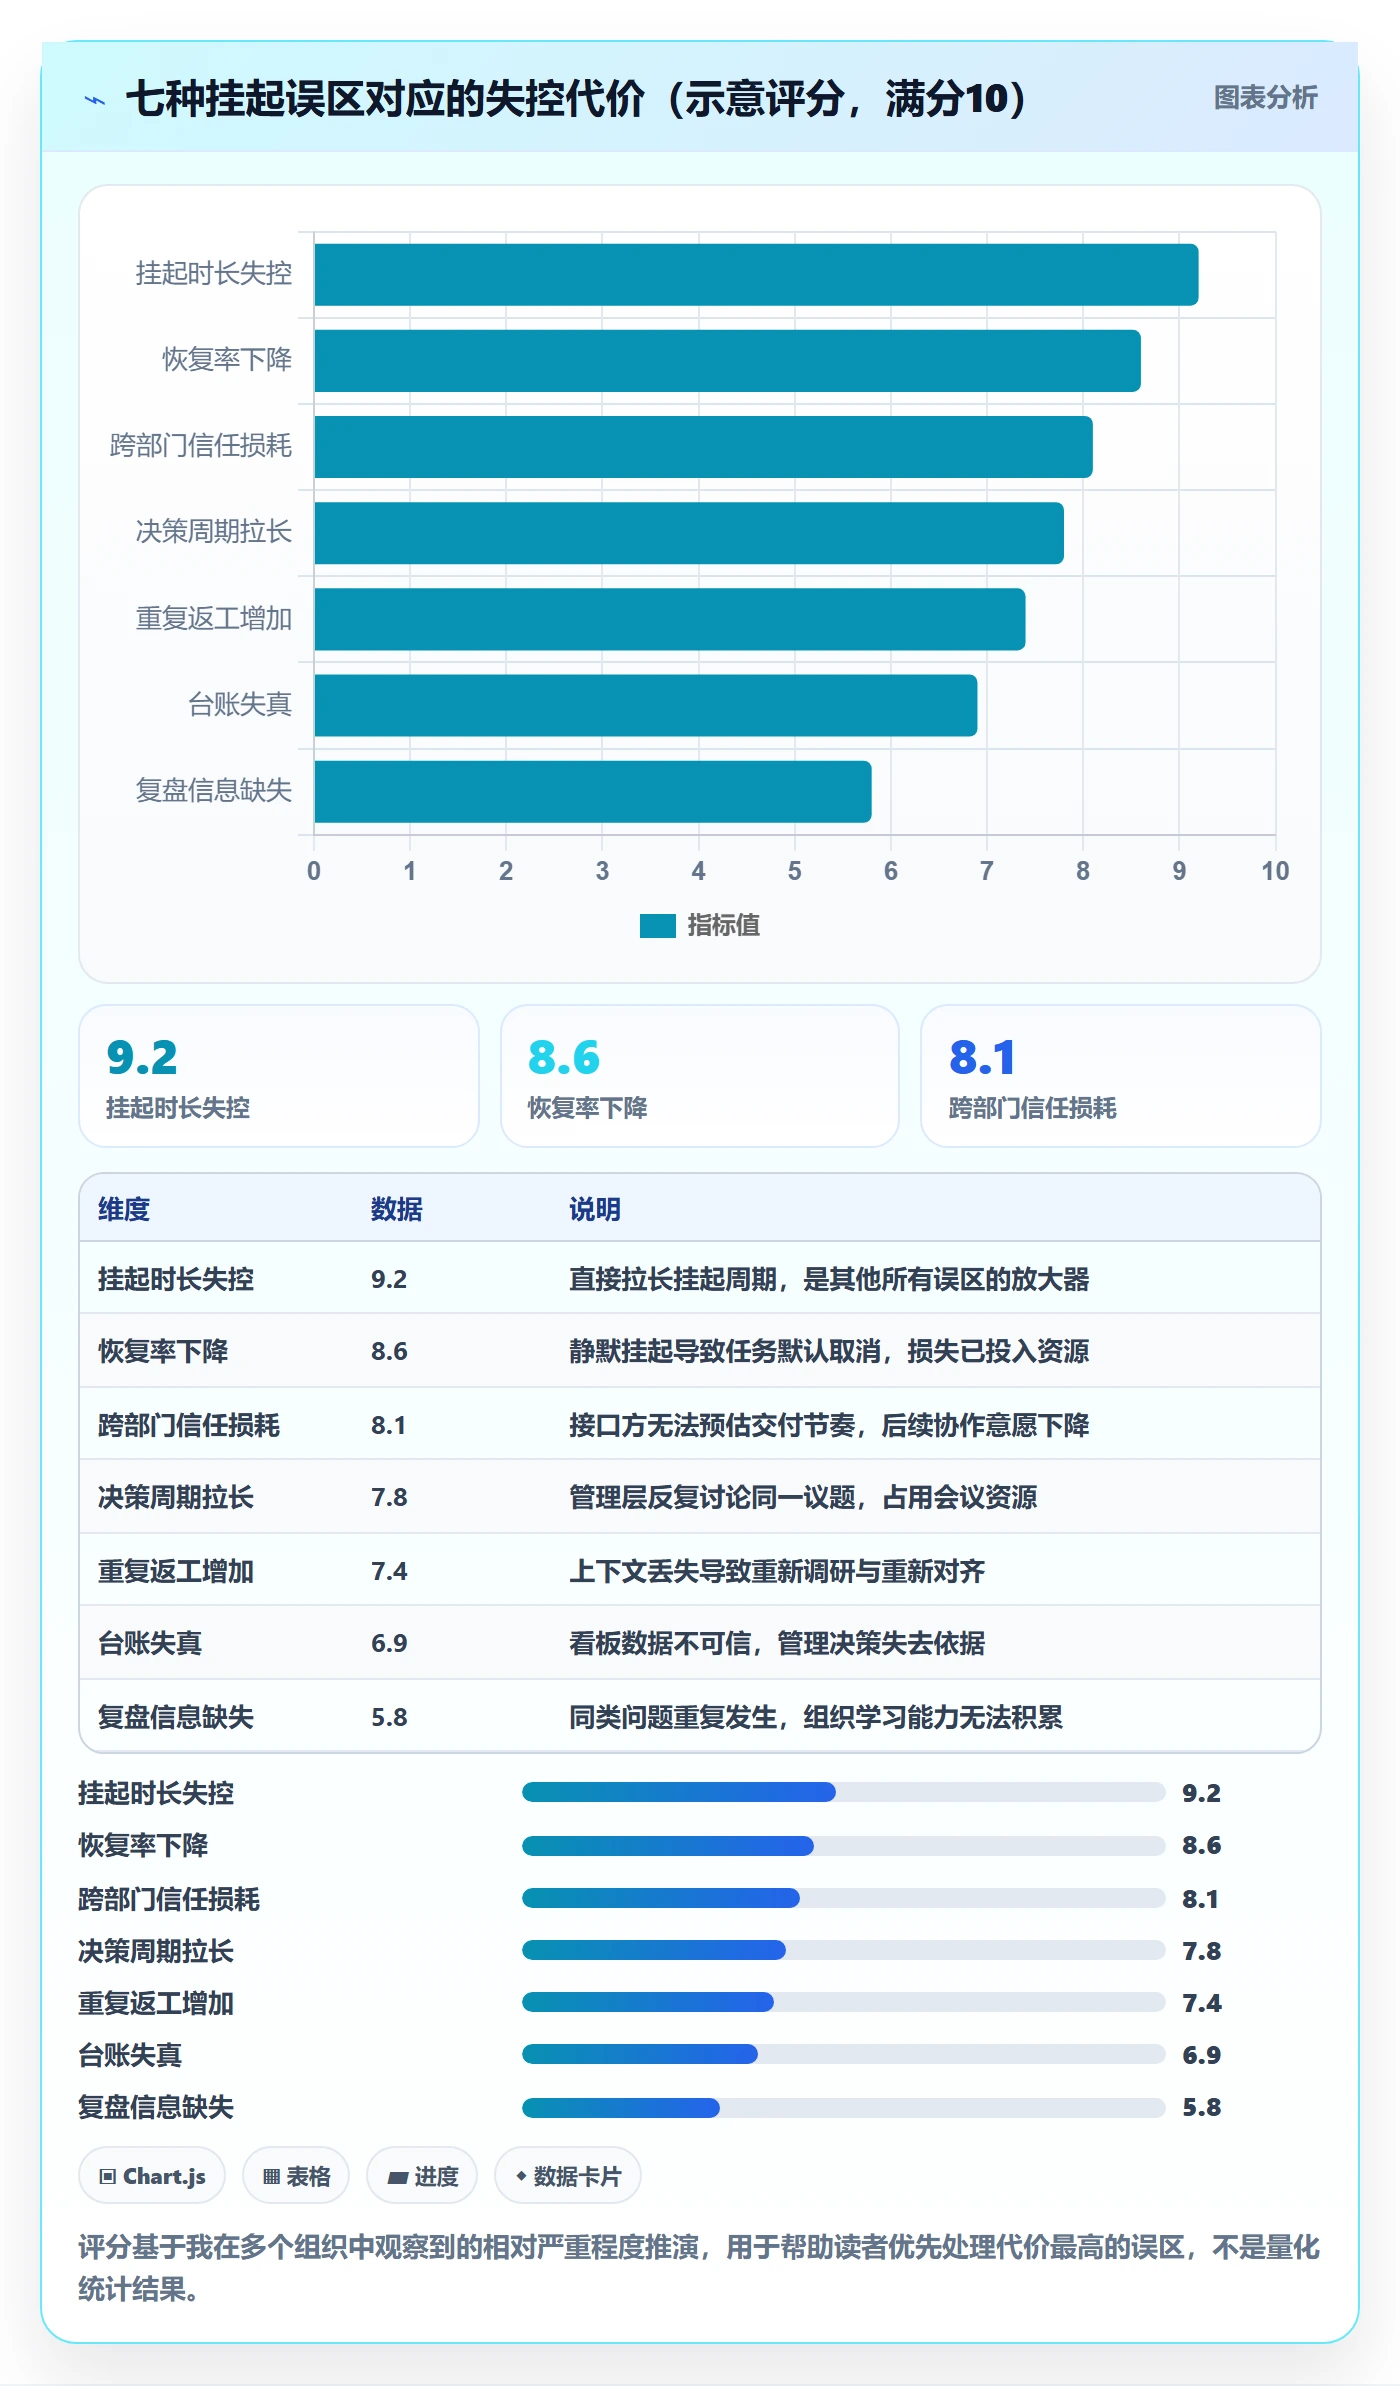The width and height of the screenshot is (1400, 2386).
Task: Select the 数据卡片 tag chip
Action: point(568,2176)
